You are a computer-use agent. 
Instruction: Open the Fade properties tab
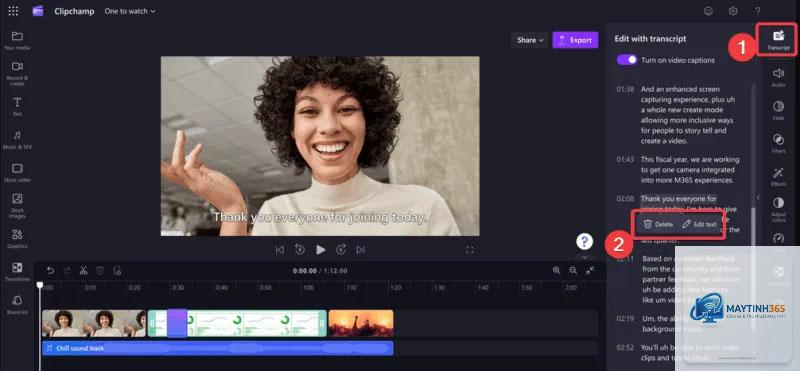pos(779,110)
